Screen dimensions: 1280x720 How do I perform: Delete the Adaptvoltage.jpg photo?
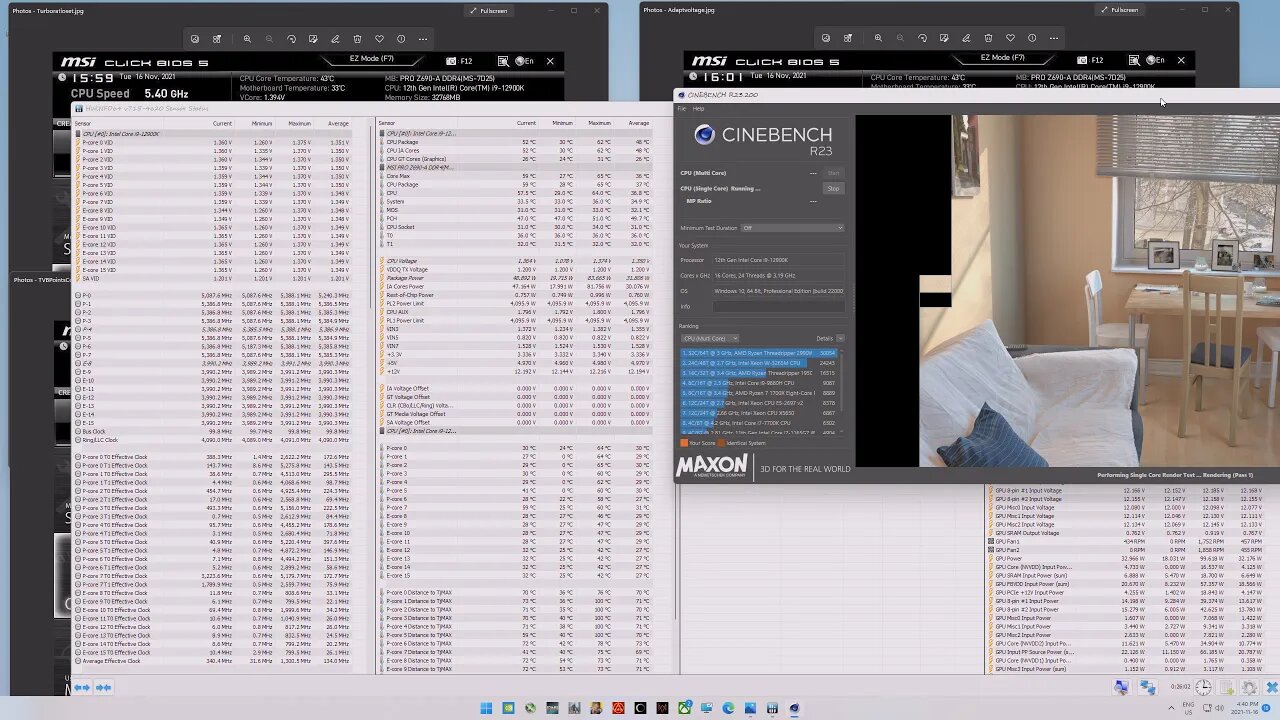point(988,39)
